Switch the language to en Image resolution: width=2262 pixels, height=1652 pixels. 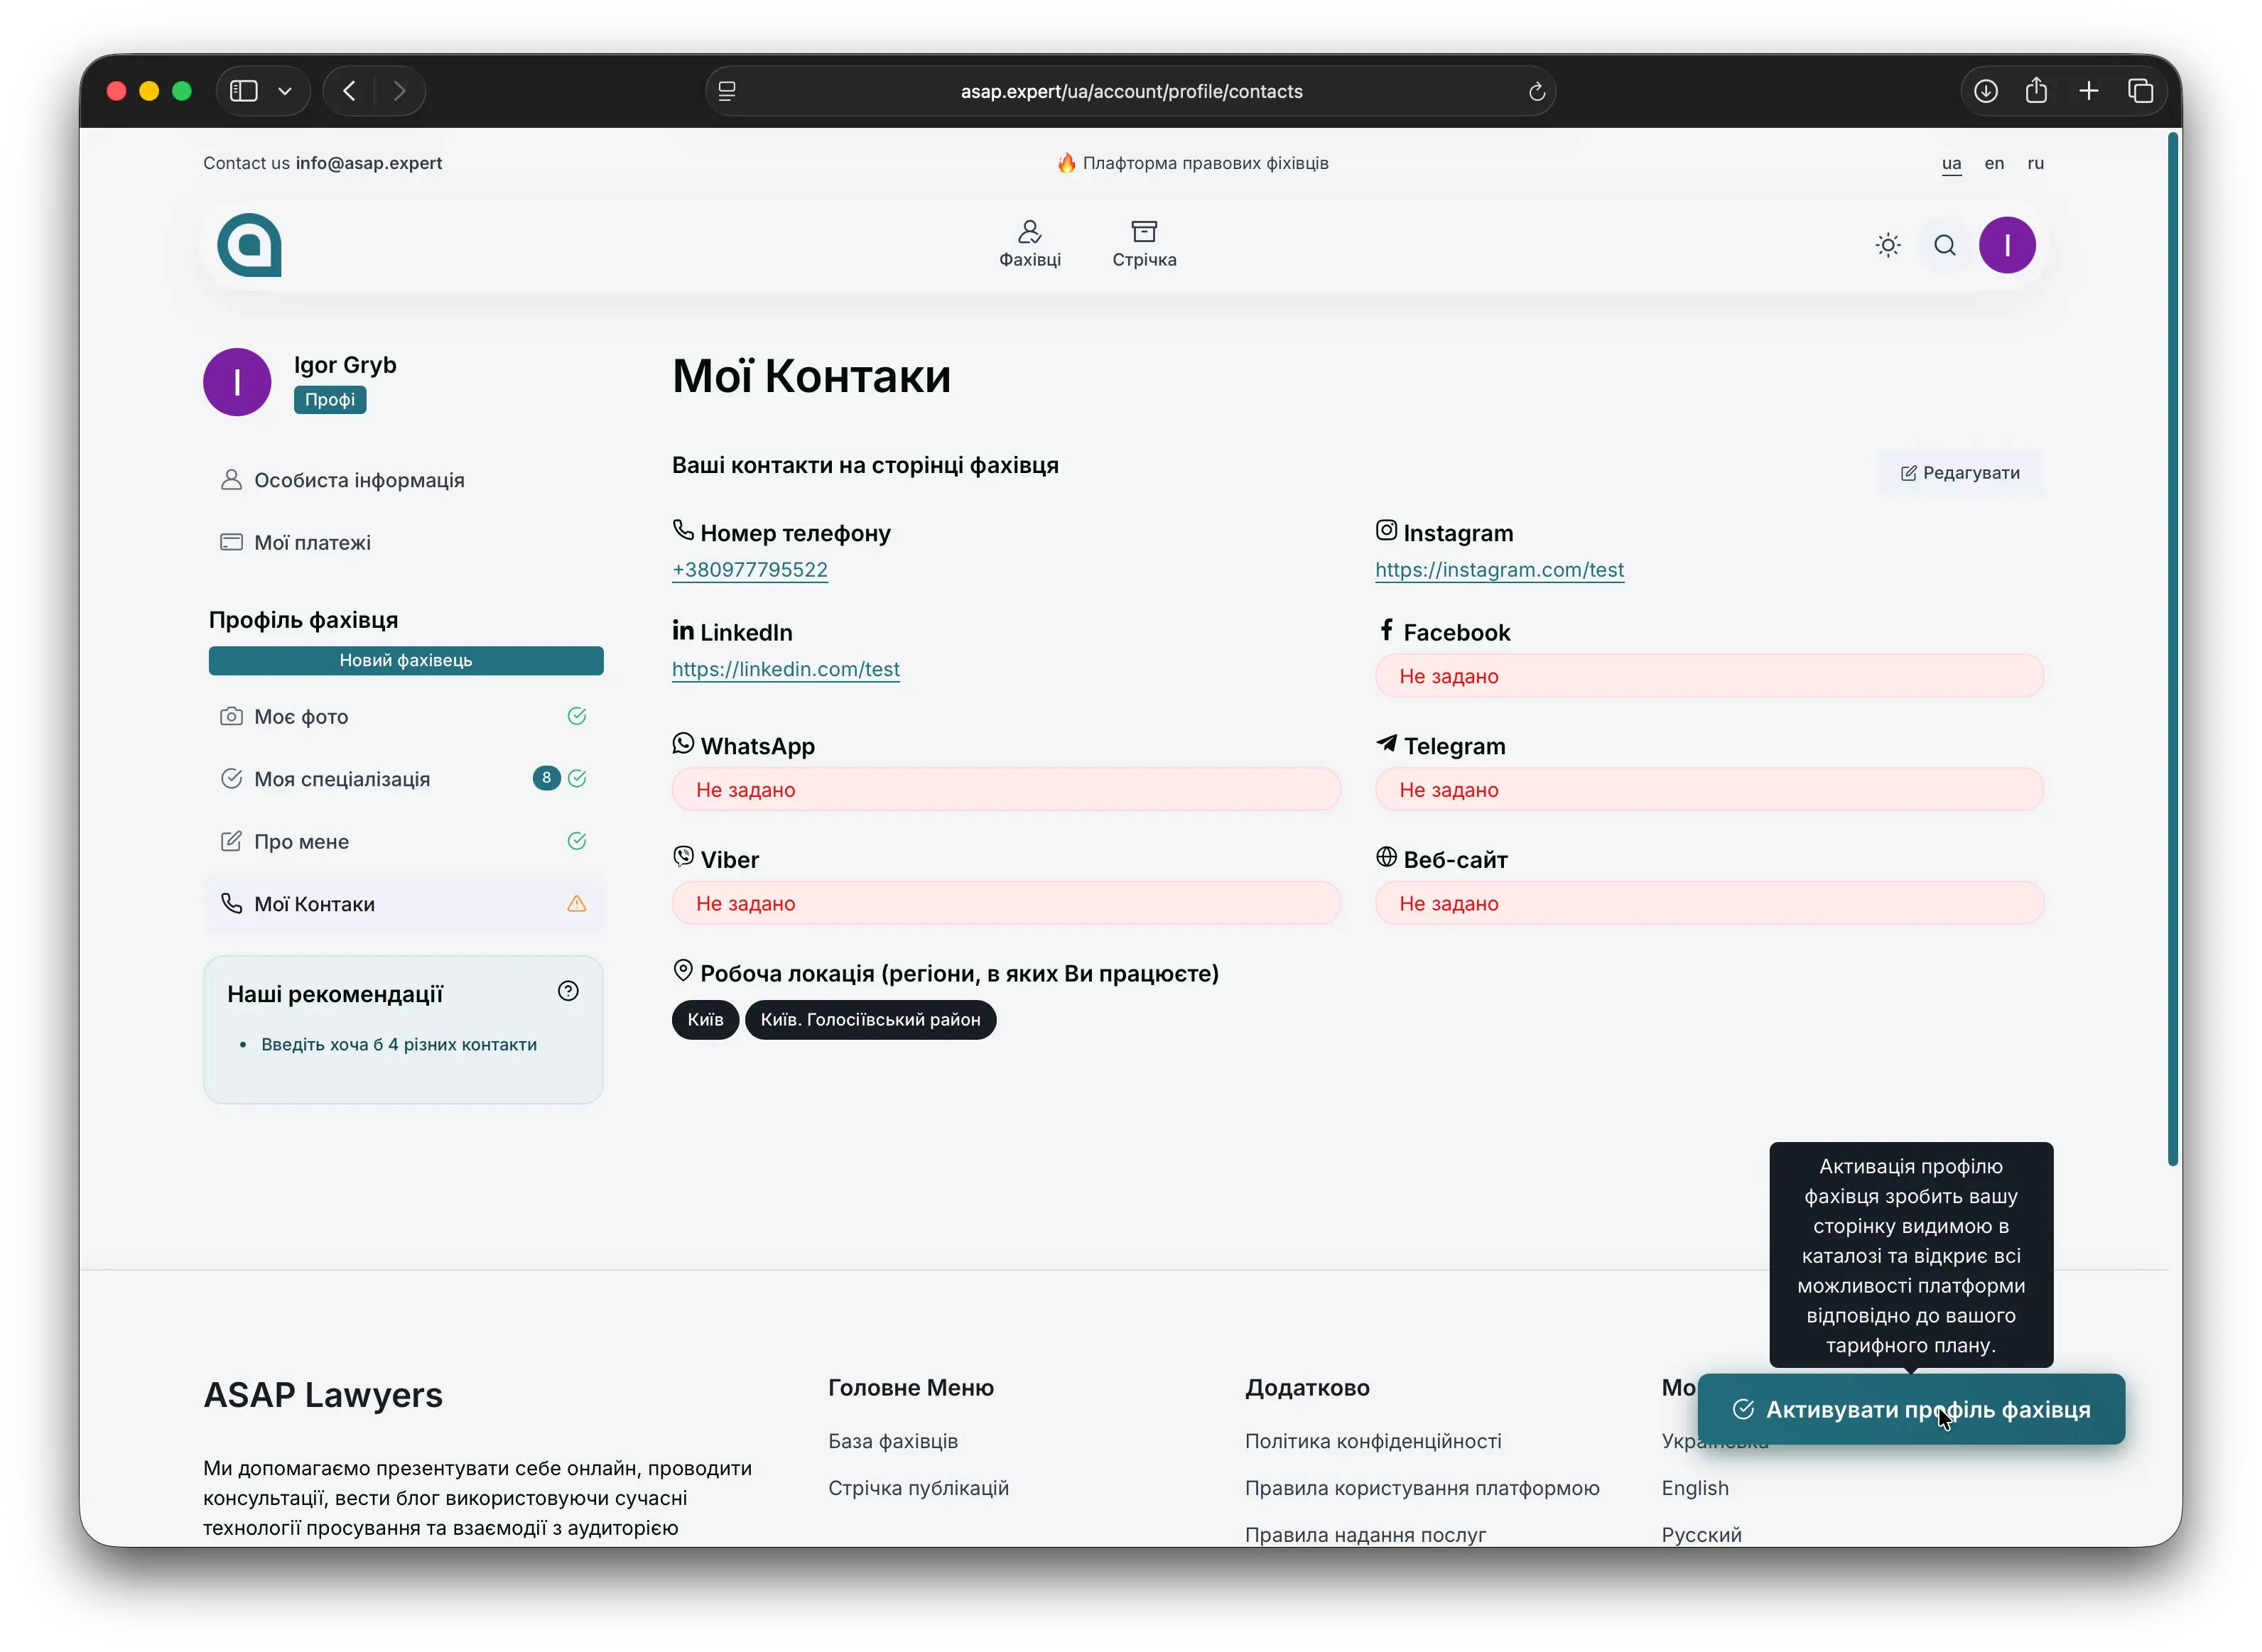coord(1993,163)
